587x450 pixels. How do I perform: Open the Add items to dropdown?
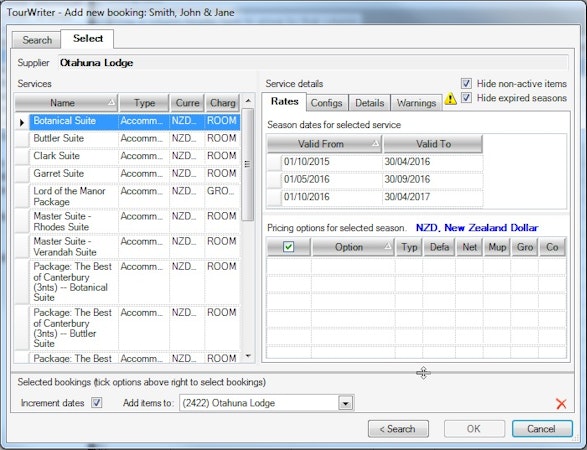click(346, 403)
